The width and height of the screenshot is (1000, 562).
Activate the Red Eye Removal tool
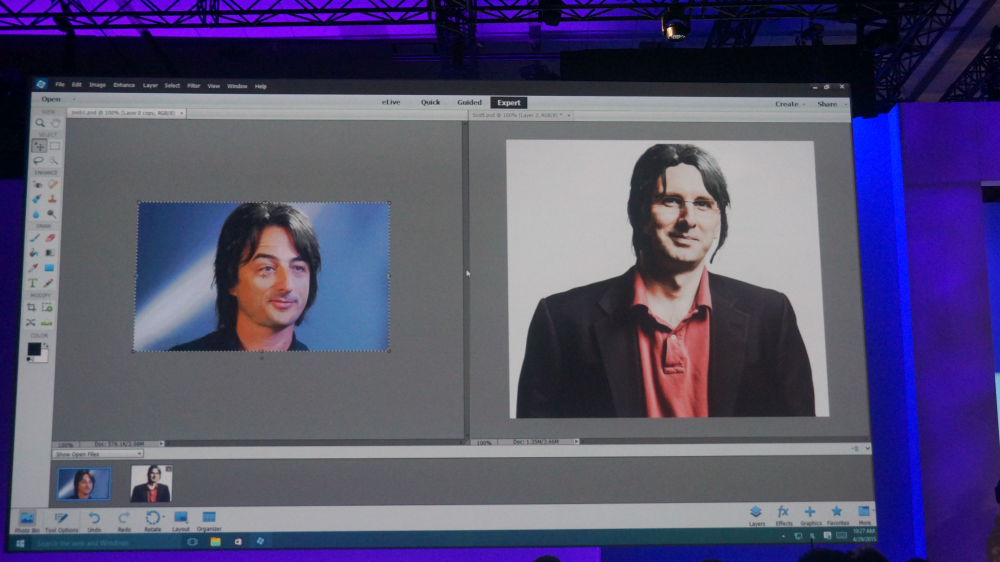click(x=38, y=184)
